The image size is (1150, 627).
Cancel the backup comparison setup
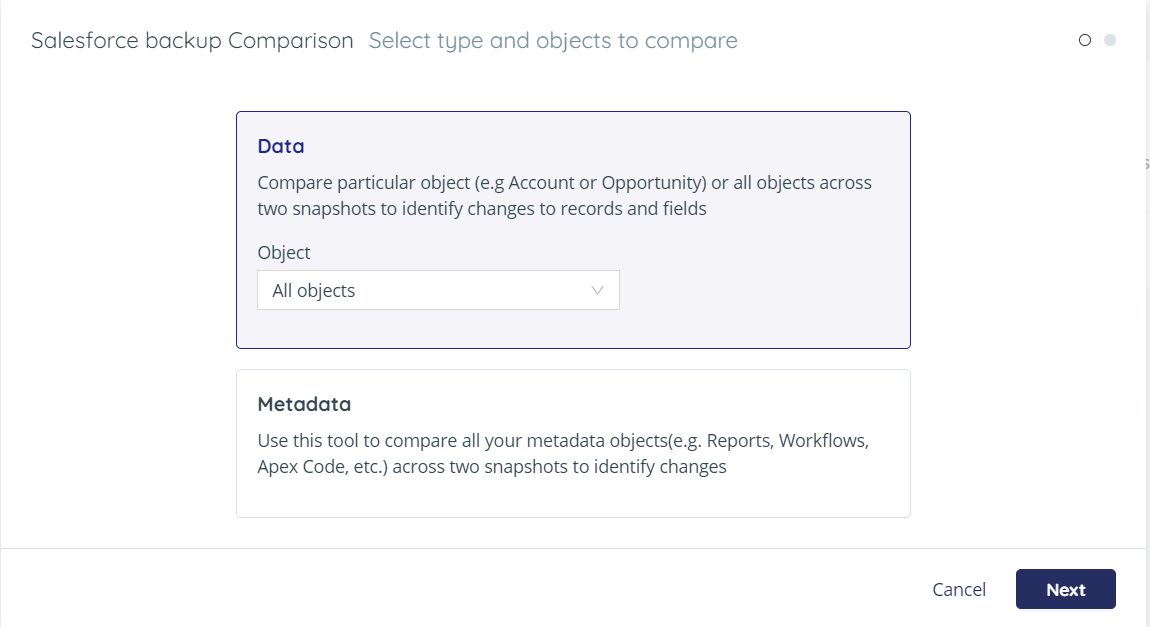click(958, 589)
